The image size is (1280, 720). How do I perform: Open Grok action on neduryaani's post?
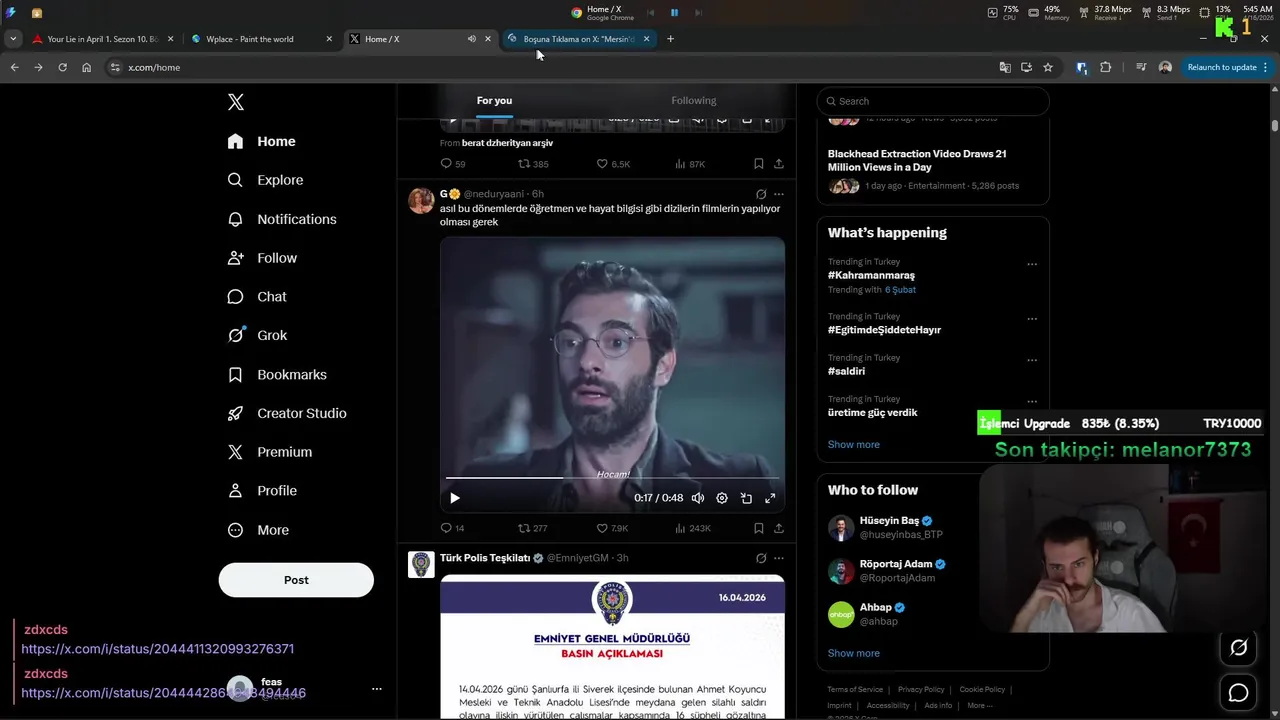coord(761,194)
